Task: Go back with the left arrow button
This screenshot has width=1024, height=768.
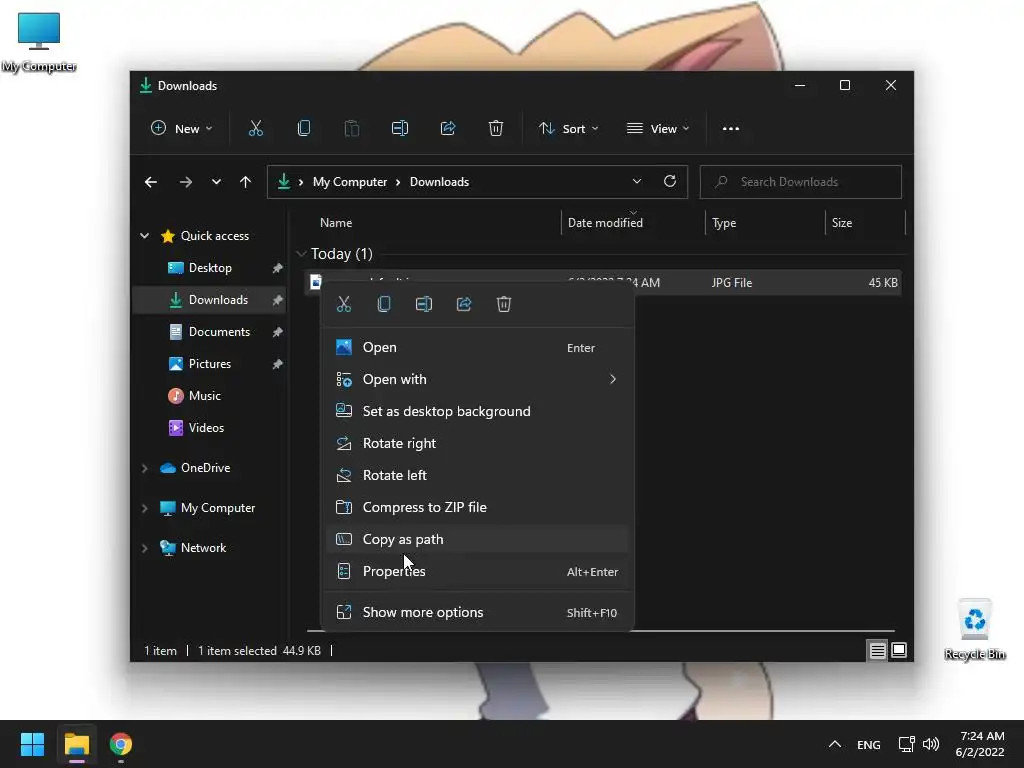Action: coord(151,182)
